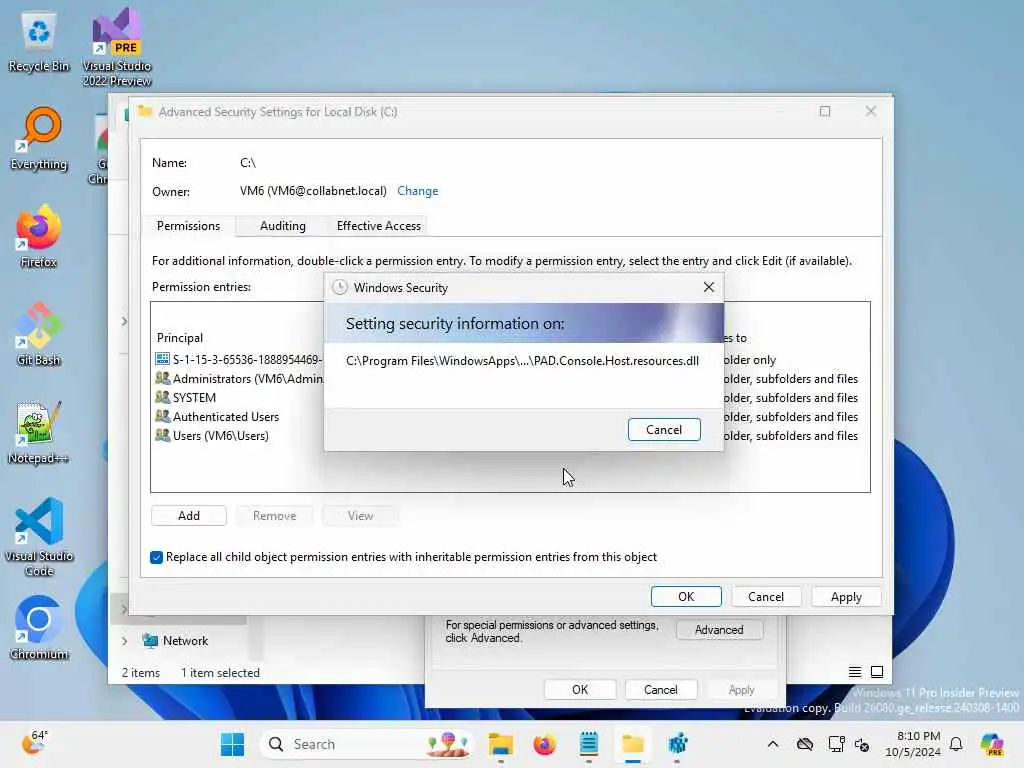Image resolution: width=1024 pixels, height=768 pixels.
Task: Switch Explorer to large thumbnails view icon
Action: 877,672
